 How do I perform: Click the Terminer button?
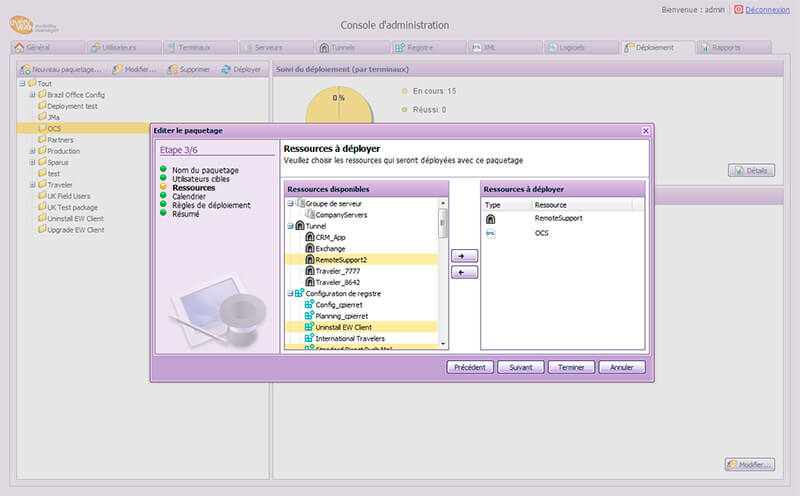[571, 367]
